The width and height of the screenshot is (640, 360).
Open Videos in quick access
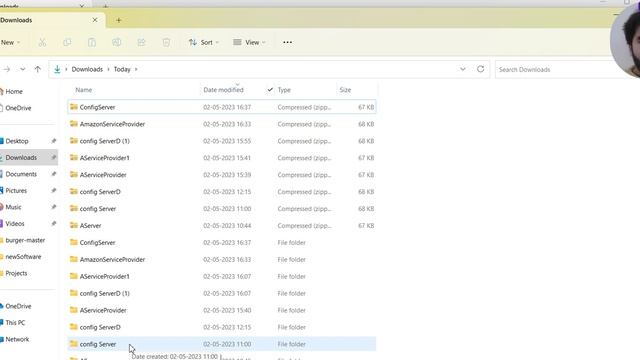(x=15, y=224)
